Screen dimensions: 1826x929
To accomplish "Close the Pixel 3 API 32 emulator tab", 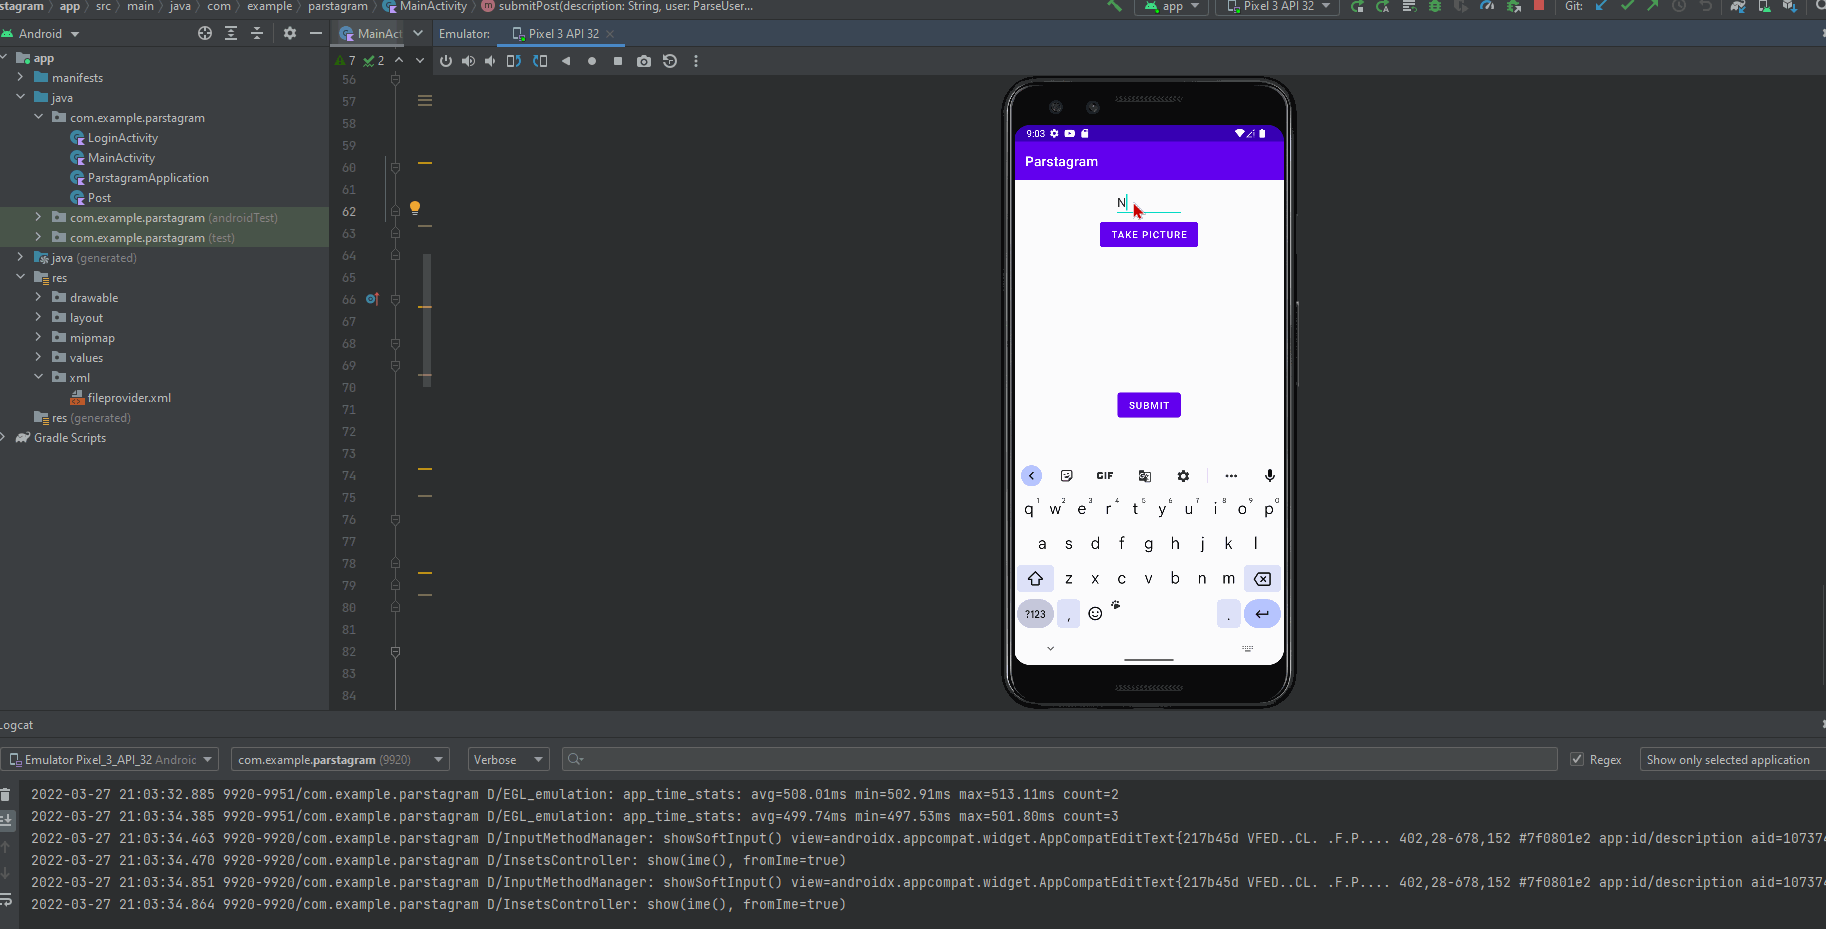I will click(x=610, y=34).
